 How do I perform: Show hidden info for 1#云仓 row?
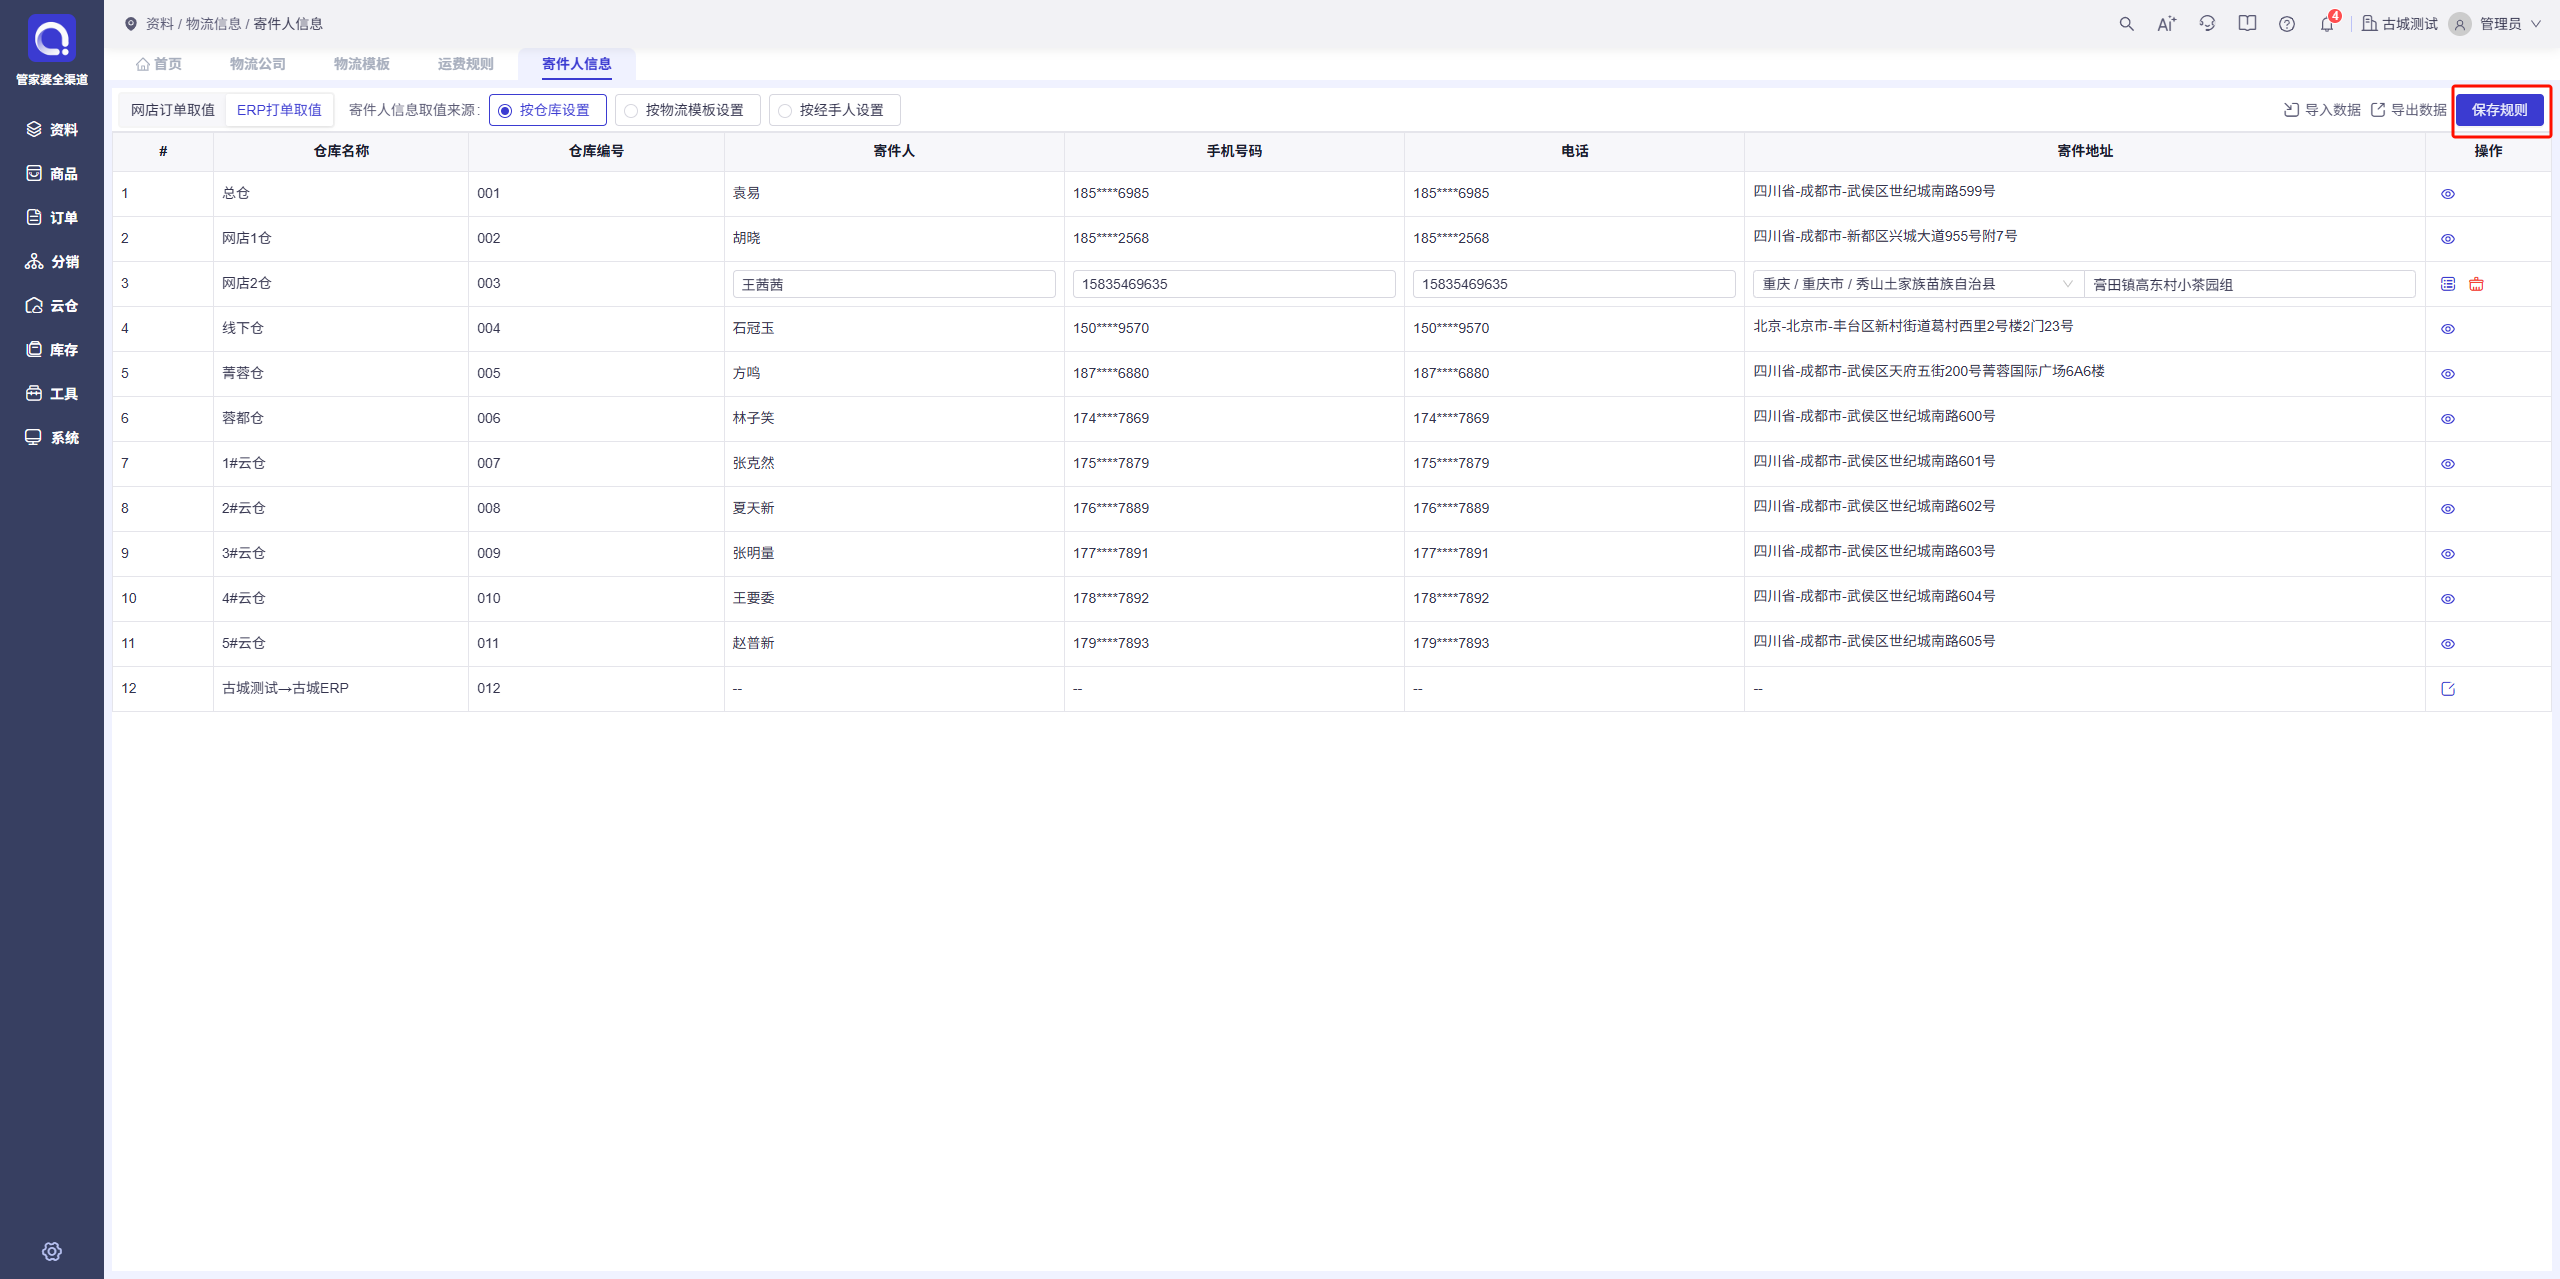(2448, 464)
